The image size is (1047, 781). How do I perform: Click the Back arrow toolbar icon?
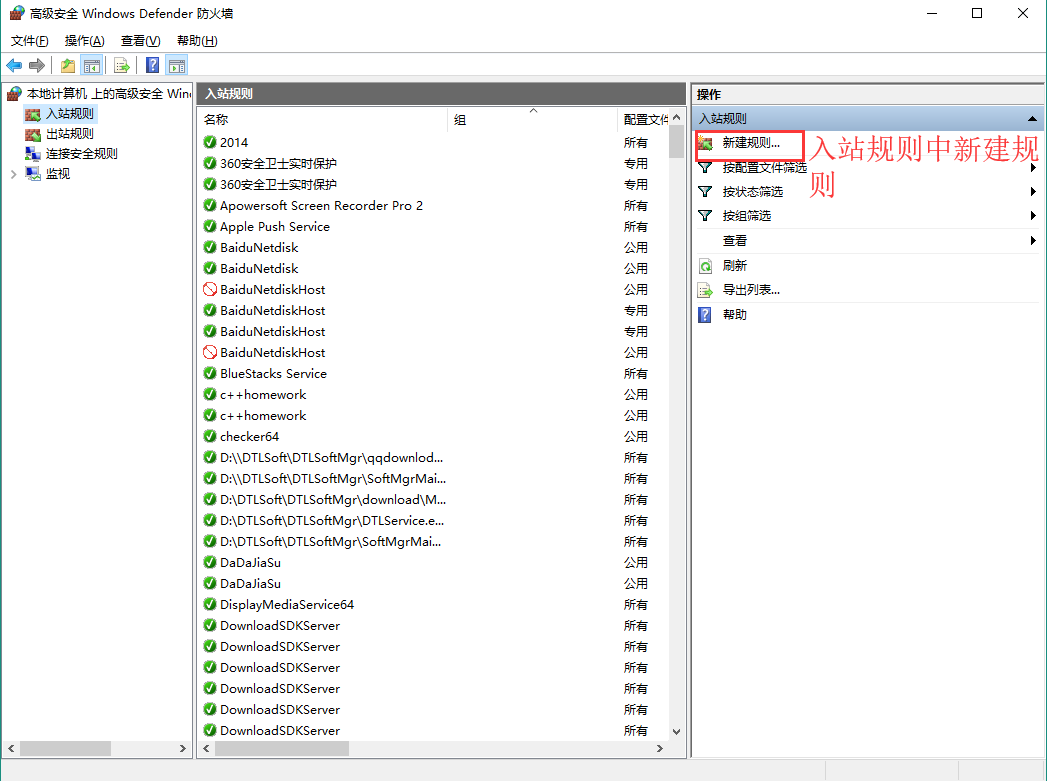[x=14, y=65]
